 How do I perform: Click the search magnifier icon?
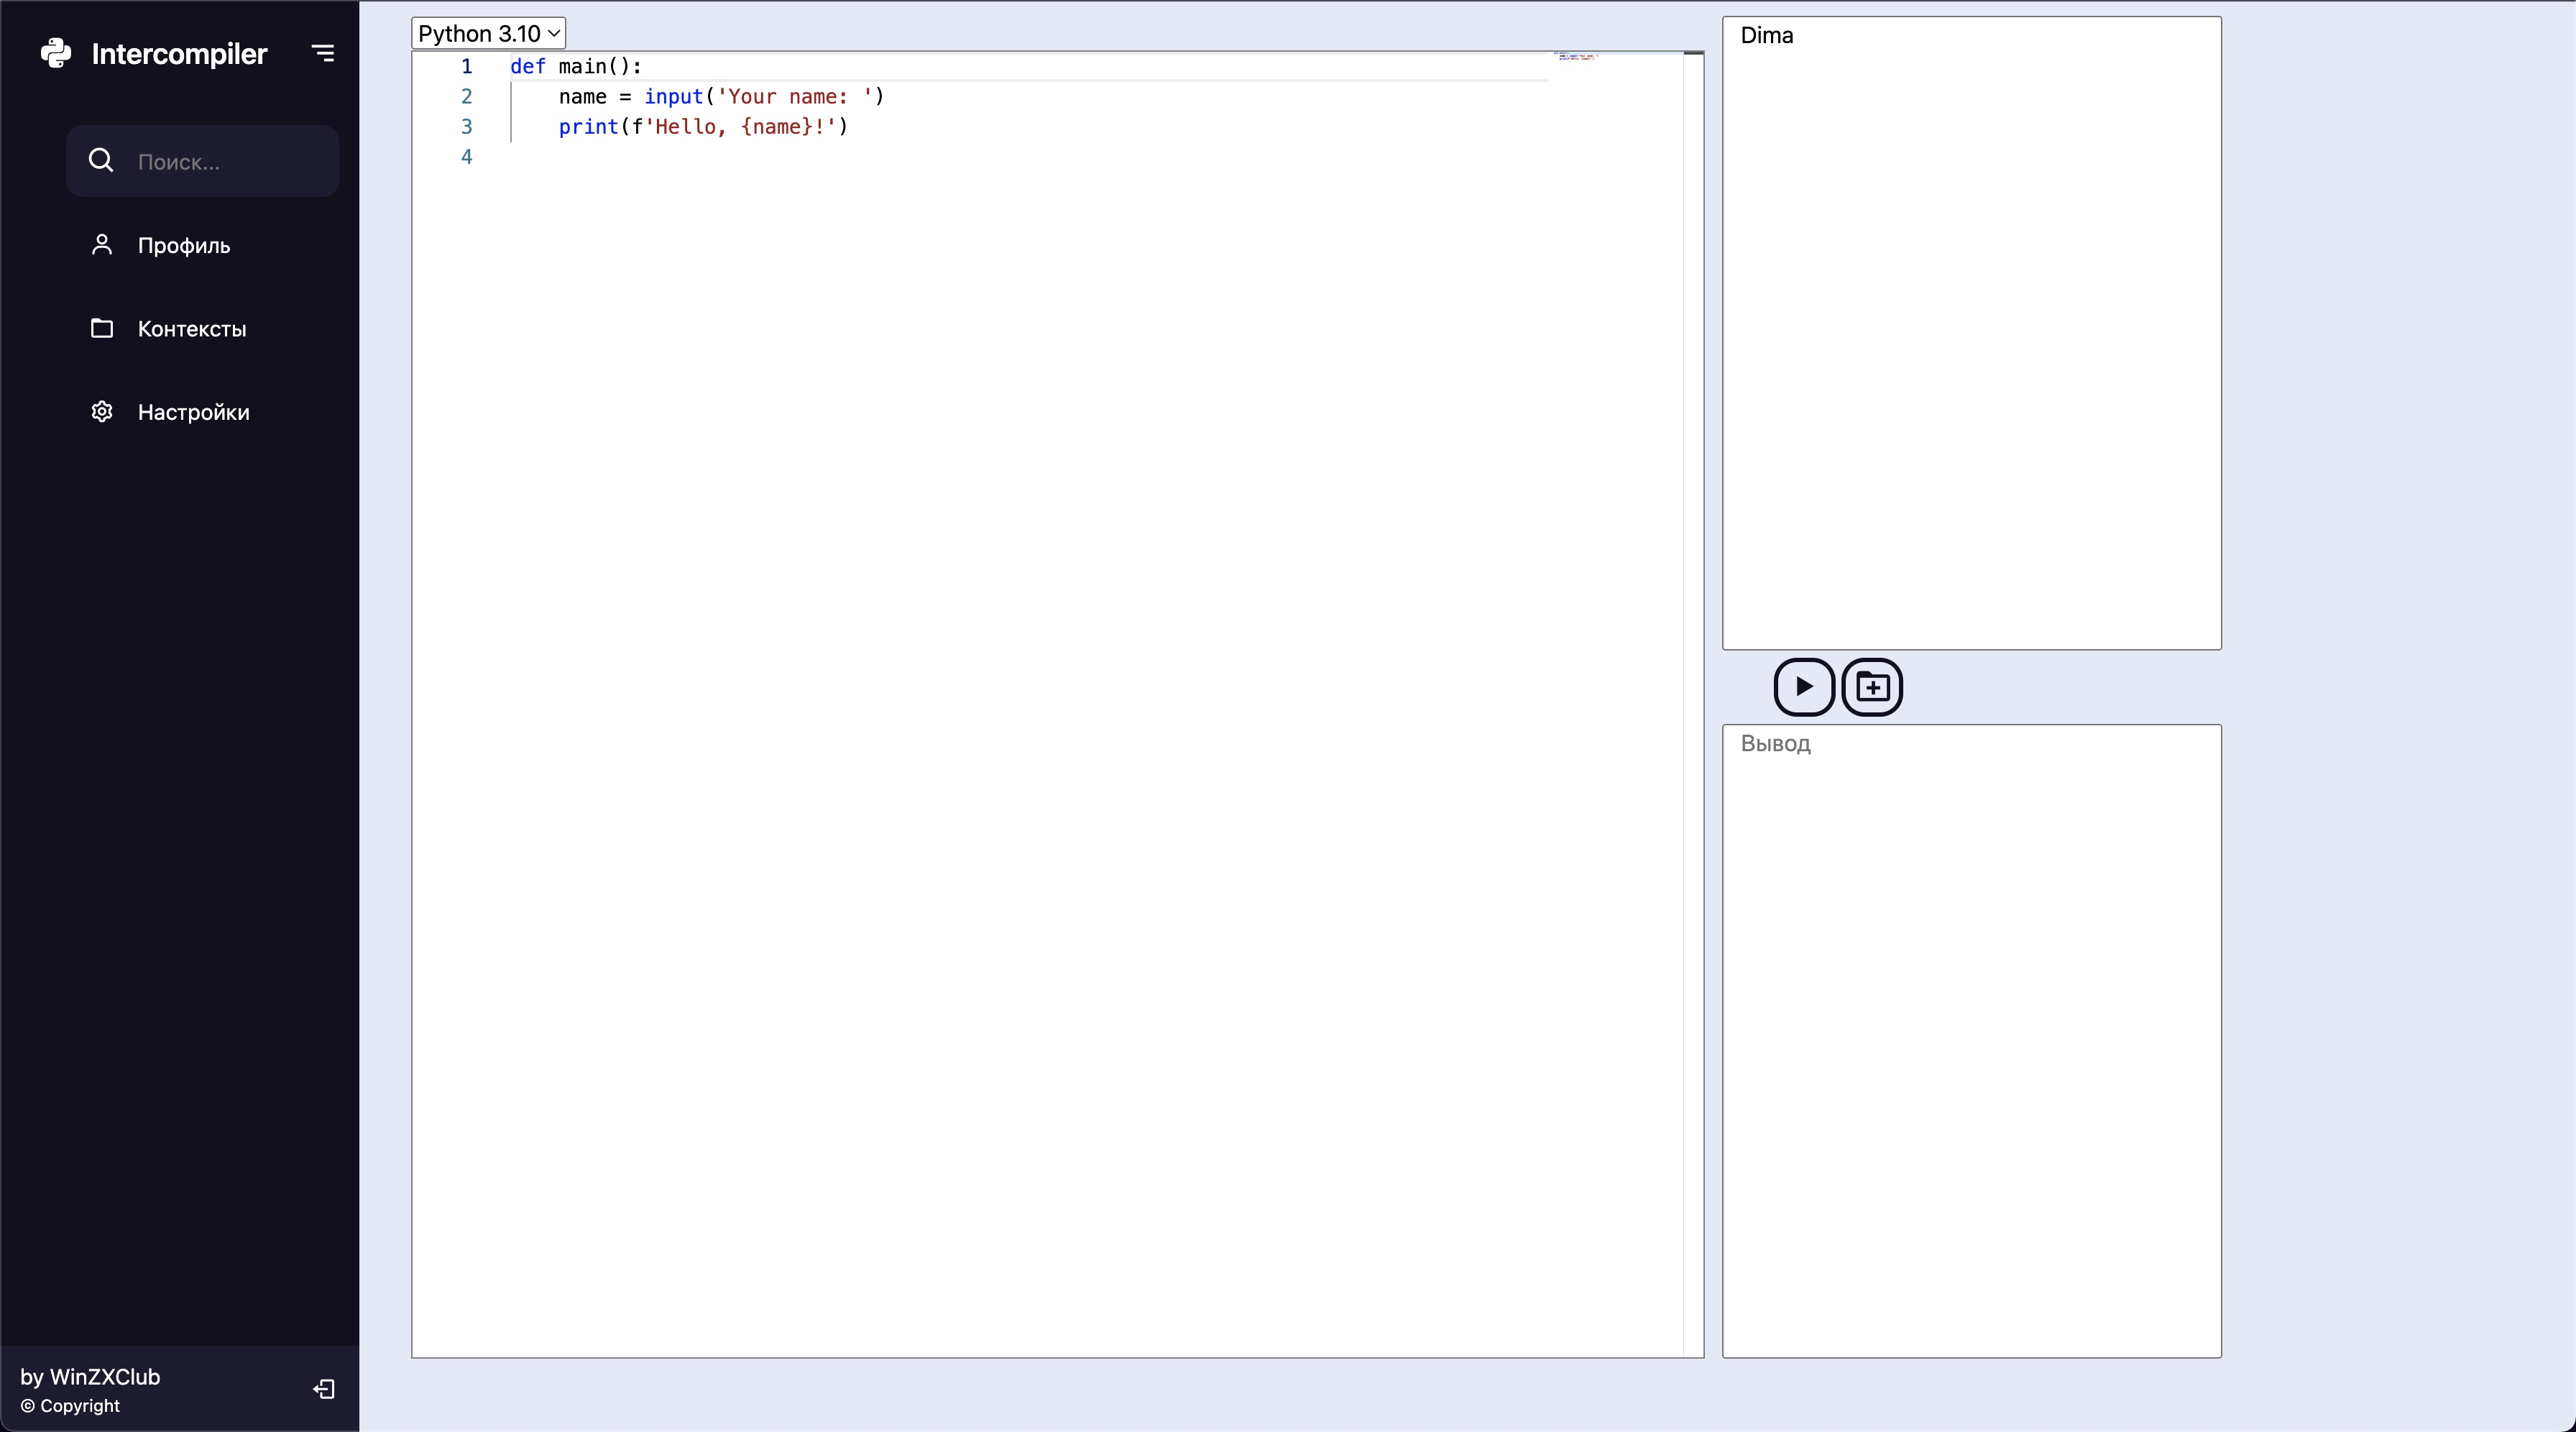101,160
